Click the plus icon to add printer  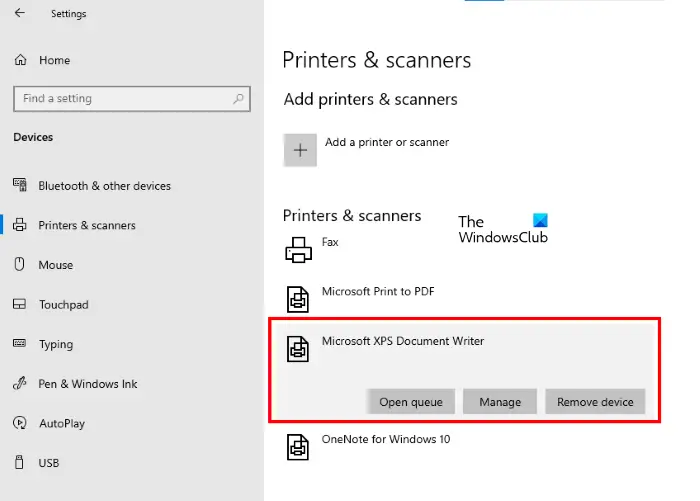(x=300, y=150)
